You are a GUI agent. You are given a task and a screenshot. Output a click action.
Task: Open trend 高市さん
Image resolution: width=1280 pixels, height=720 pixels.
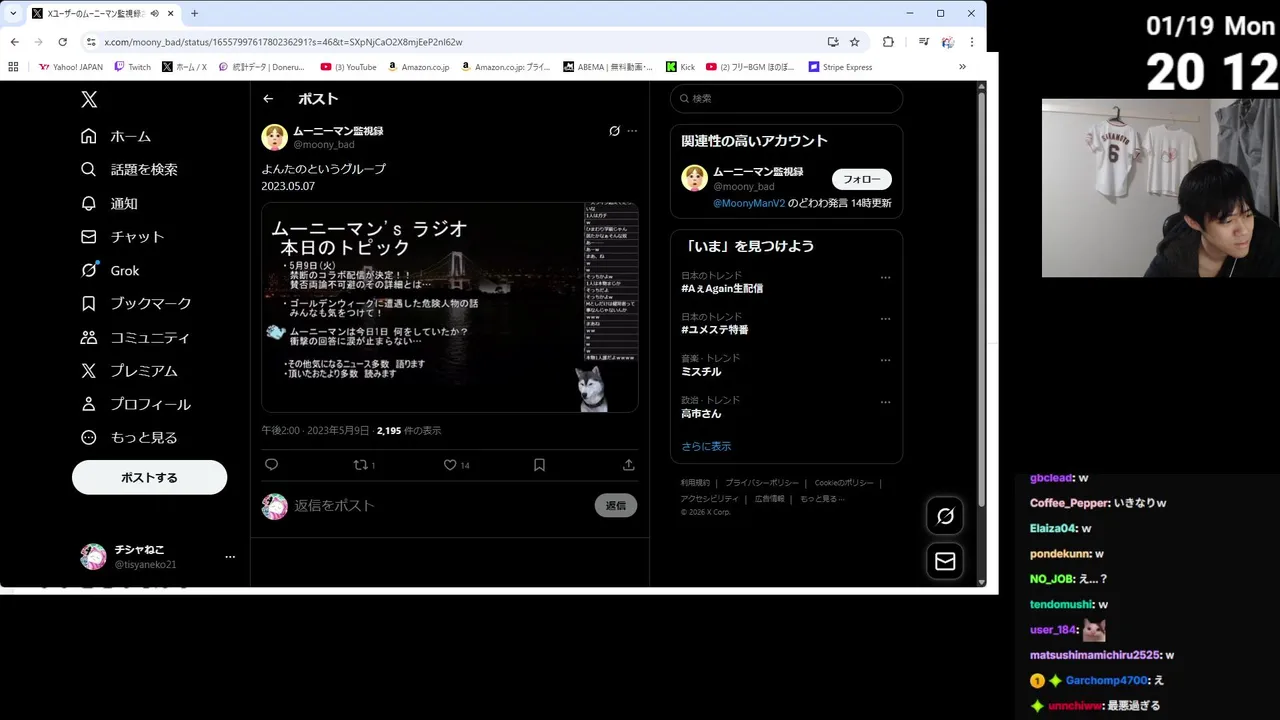pyautogui.click(x=701, y=413)
